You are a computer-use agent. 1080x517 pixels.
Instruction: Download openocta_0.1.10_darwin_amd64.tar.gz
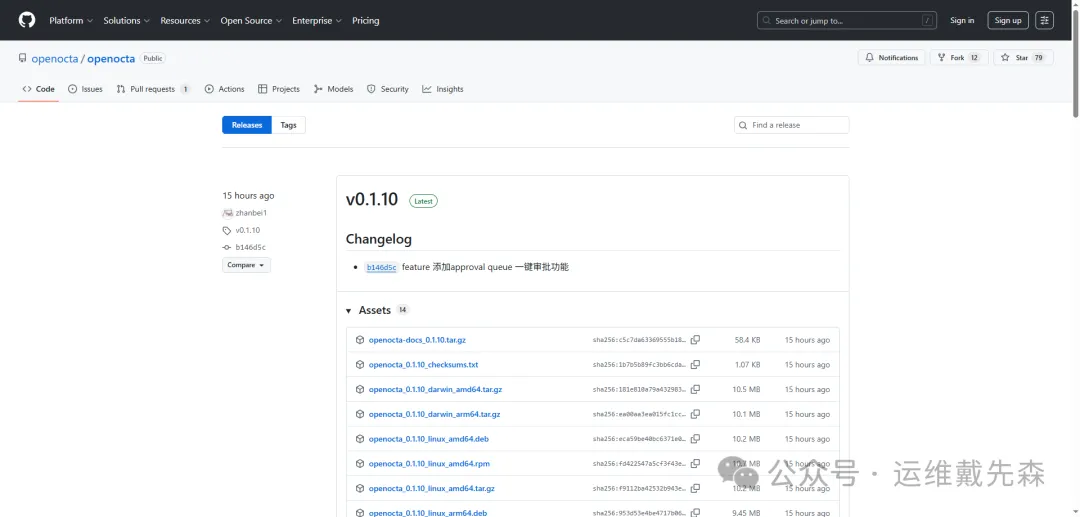[435, 390]
